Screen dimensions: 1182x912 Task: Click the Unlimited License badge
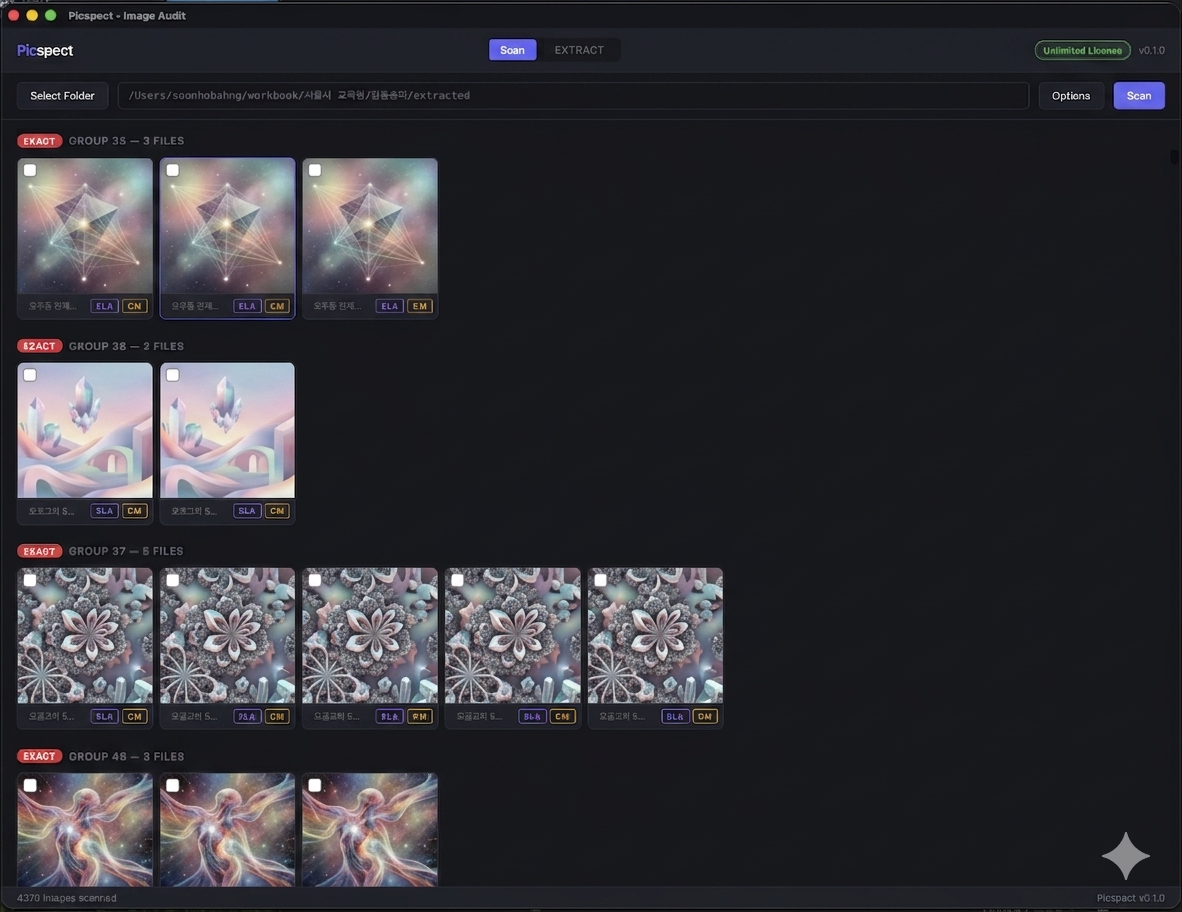tap(1082, 49)
